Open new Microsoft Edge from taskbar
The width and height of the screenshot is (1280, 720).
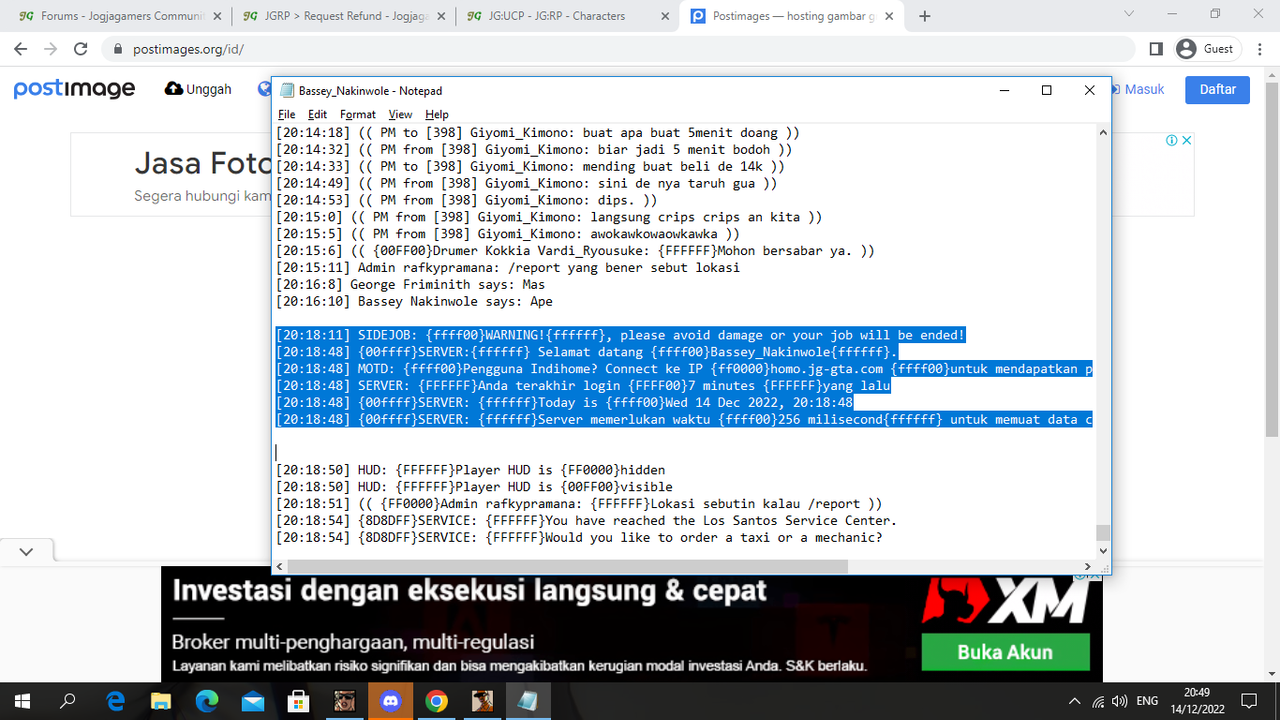(x=207, y=700)
